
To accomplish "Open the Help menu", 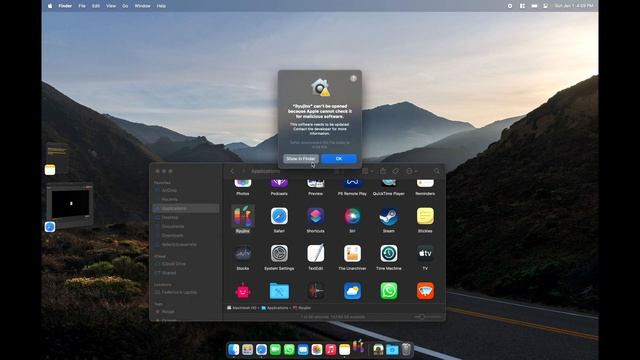I will 161,6.
